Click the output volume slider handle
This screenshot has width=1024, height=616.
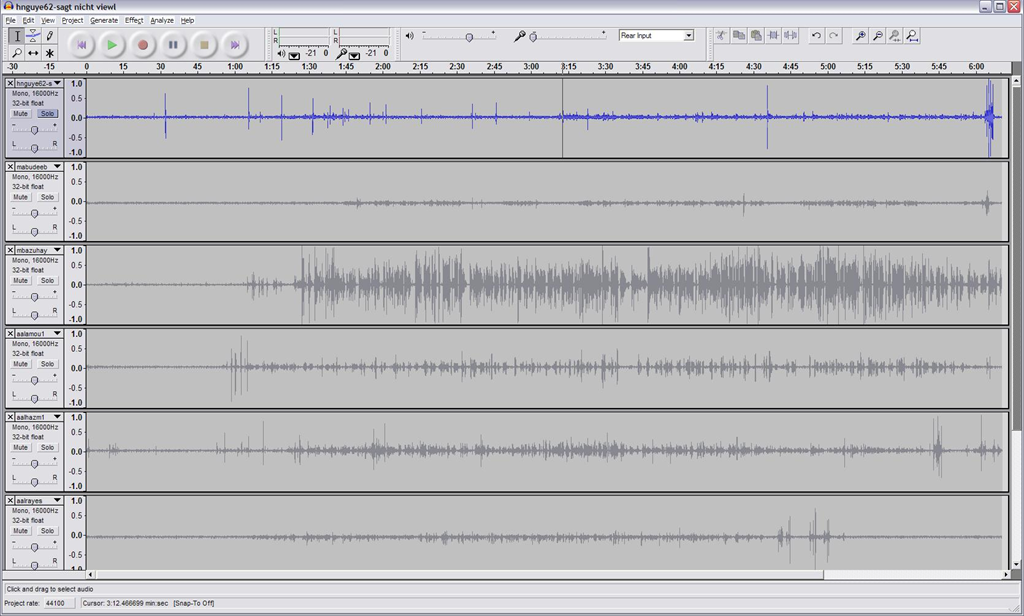469,37
